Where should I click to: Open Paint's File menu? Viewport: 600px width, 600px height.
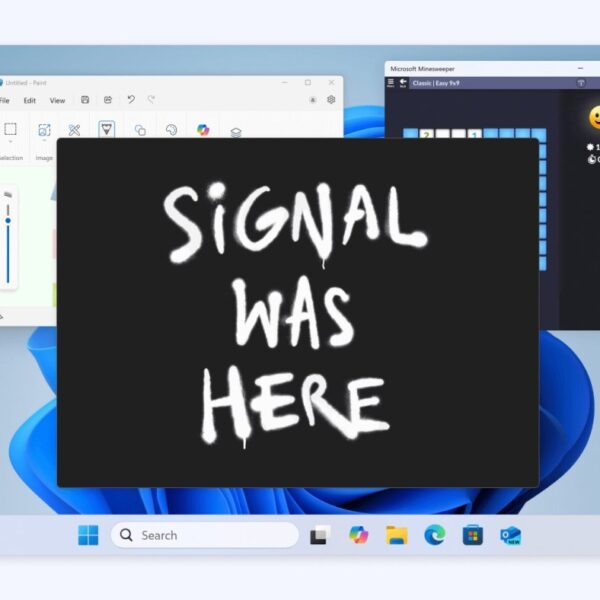[x=5, y=101]
